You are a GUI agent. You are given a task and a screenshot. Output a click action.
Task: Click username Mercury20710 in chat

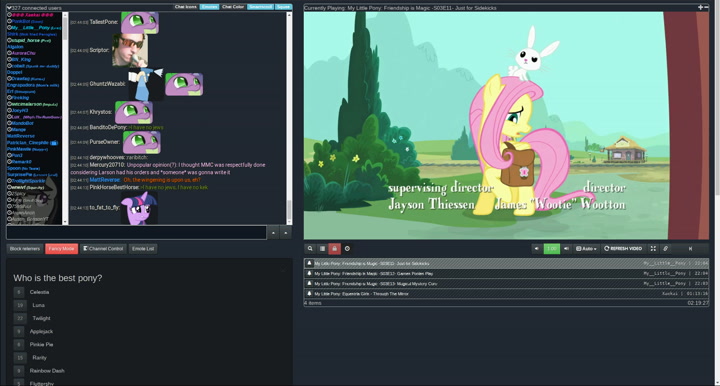[107, 165]
